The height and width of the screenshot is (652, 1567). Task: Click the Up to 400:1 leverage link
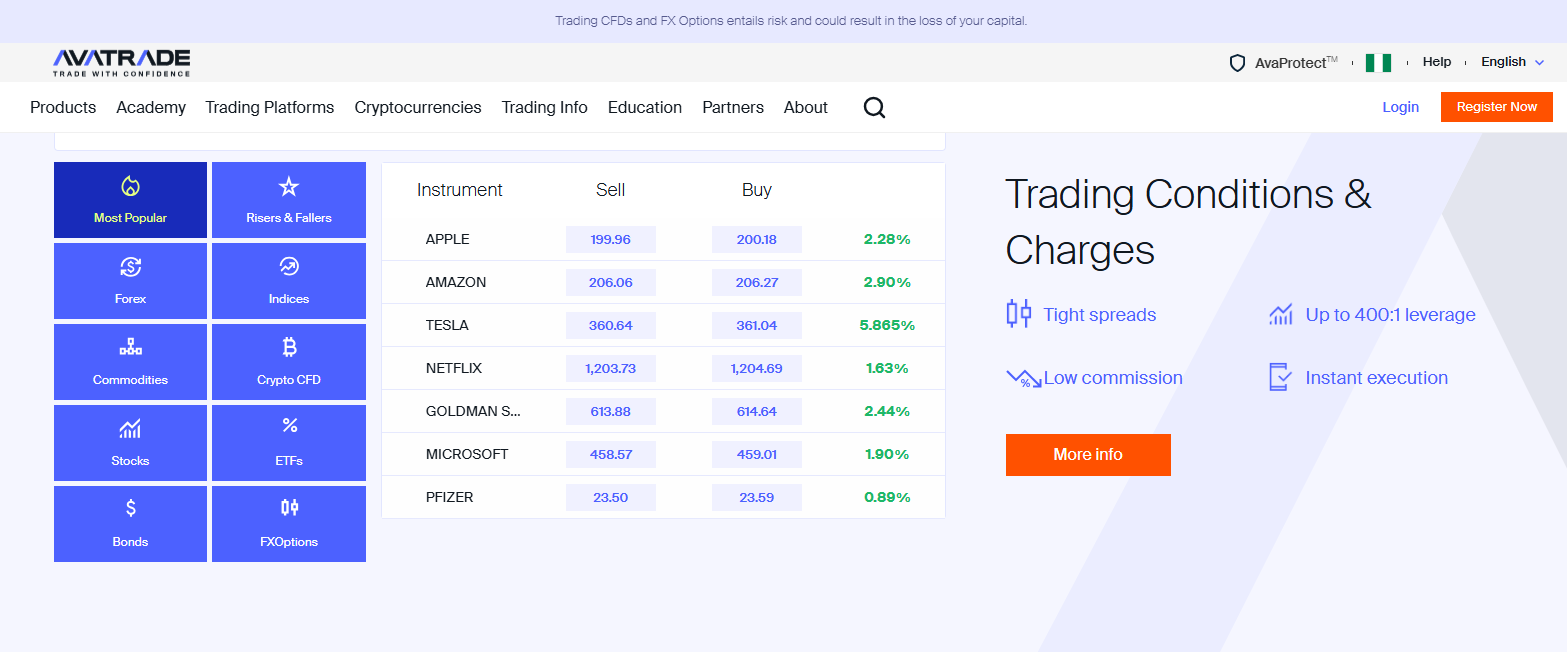click(x=1391, y=315)
